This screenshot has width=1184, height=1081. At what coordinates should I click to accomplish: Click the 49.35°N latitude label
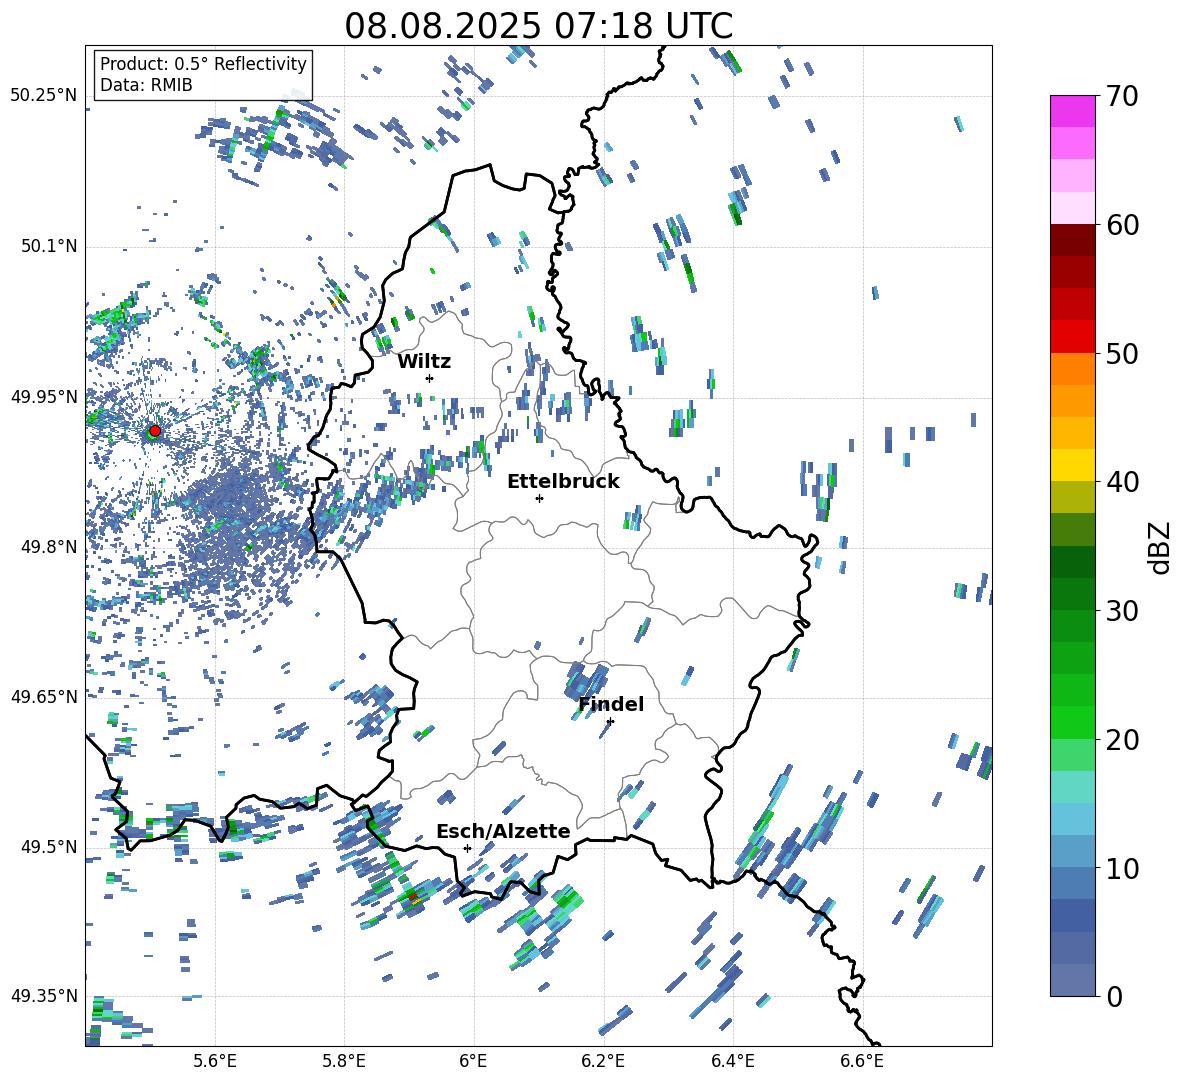coord(44,996)
